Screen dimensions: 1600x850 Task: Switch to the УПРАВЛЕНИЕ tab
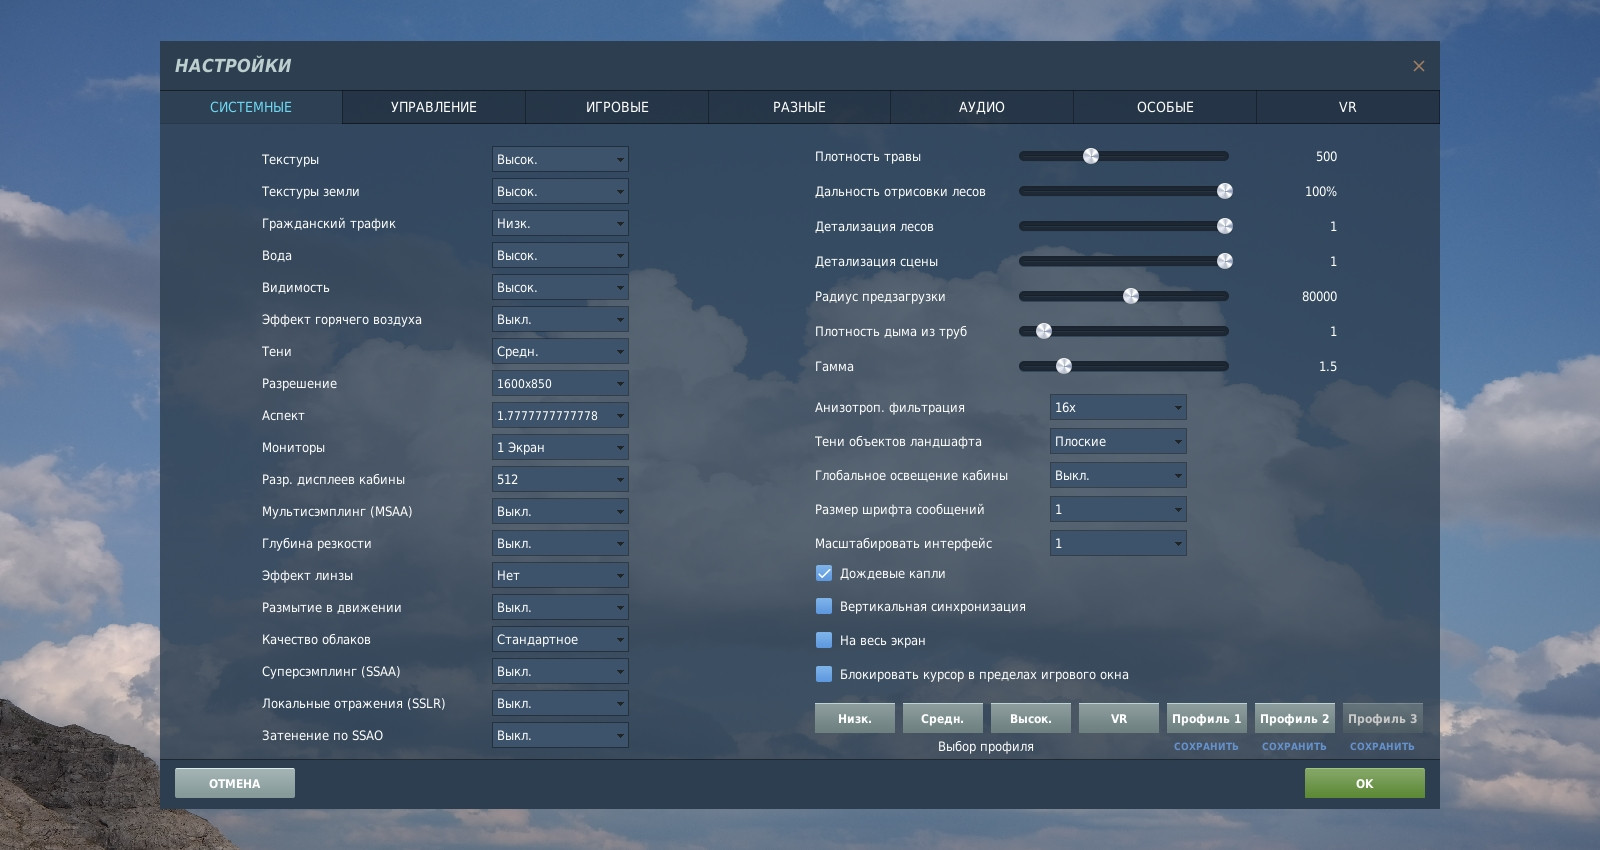click(434, 107)
